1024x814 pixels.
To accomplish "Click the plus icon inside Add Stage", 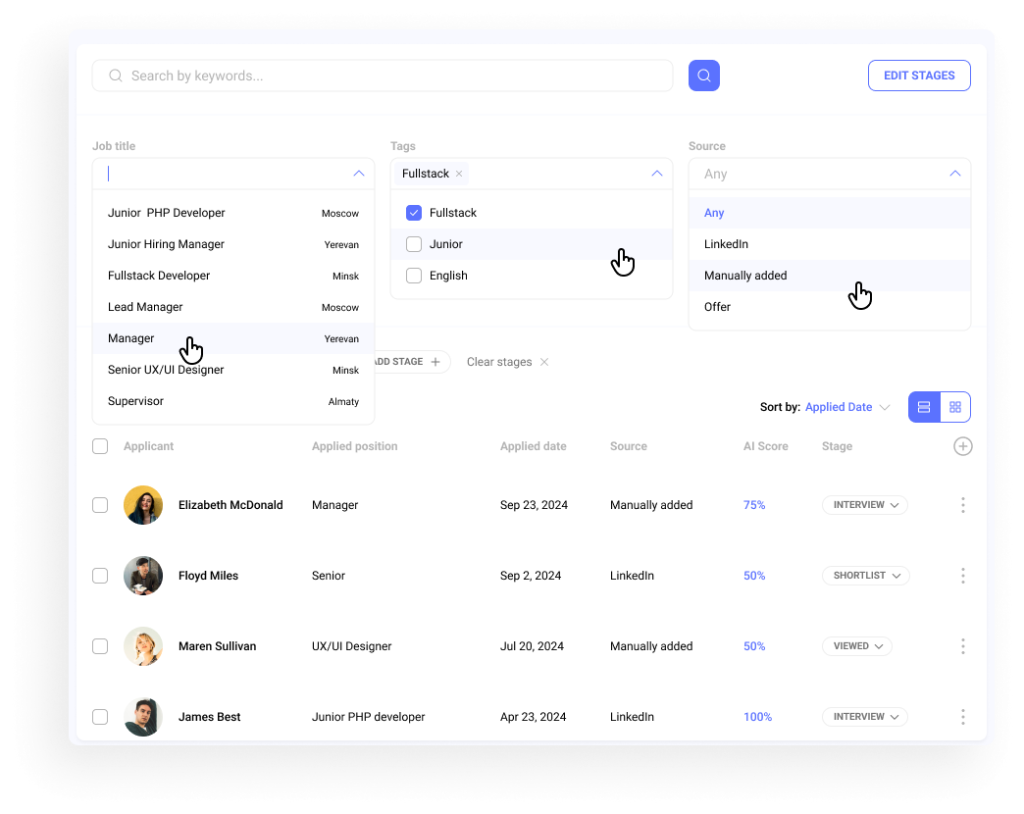I will click(x=437, y=362).
